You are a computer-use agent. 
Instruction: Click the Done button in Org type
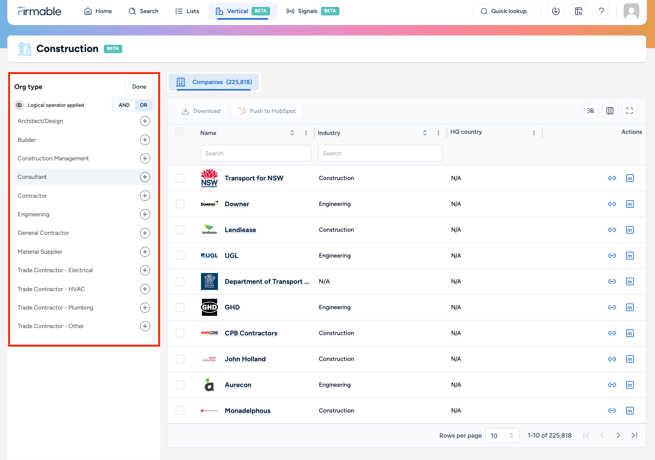(139, 87)
